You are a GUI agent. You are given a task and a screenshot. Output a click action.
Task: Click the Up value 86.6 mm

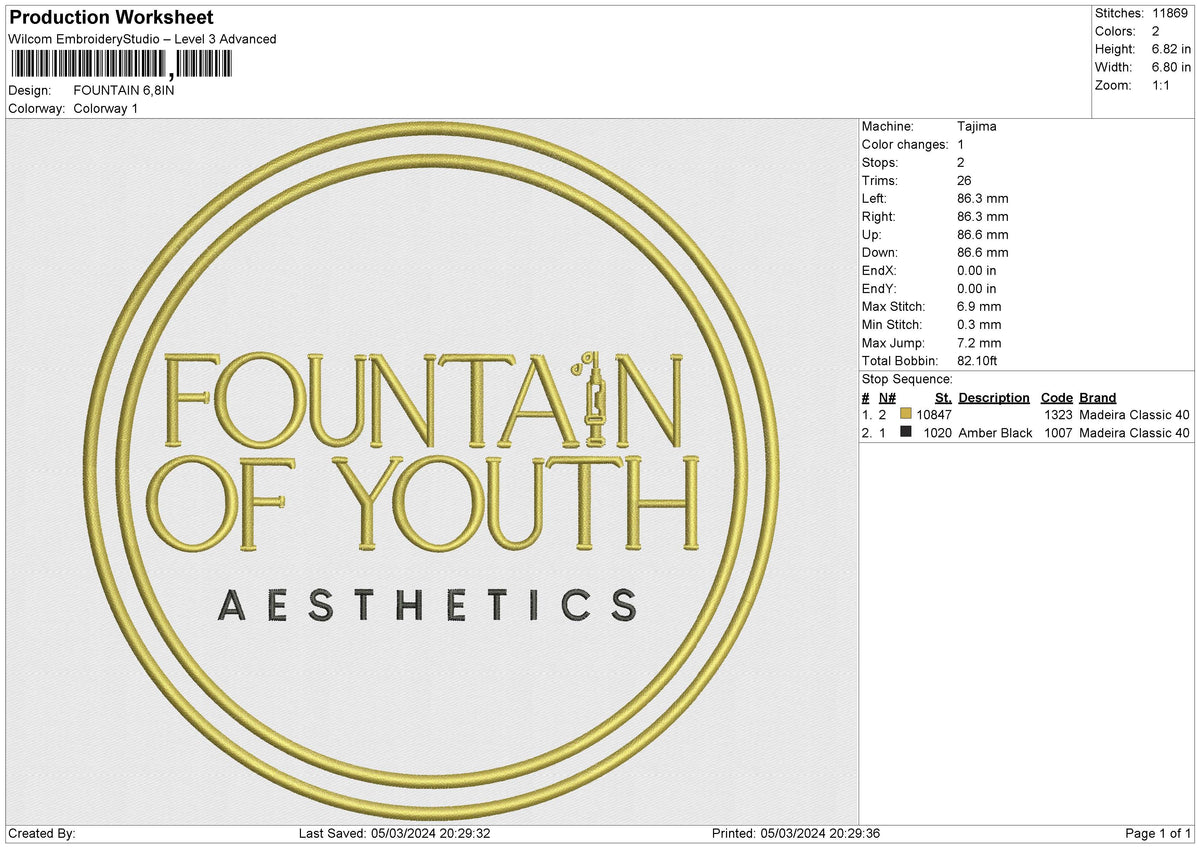pos(983,234)
